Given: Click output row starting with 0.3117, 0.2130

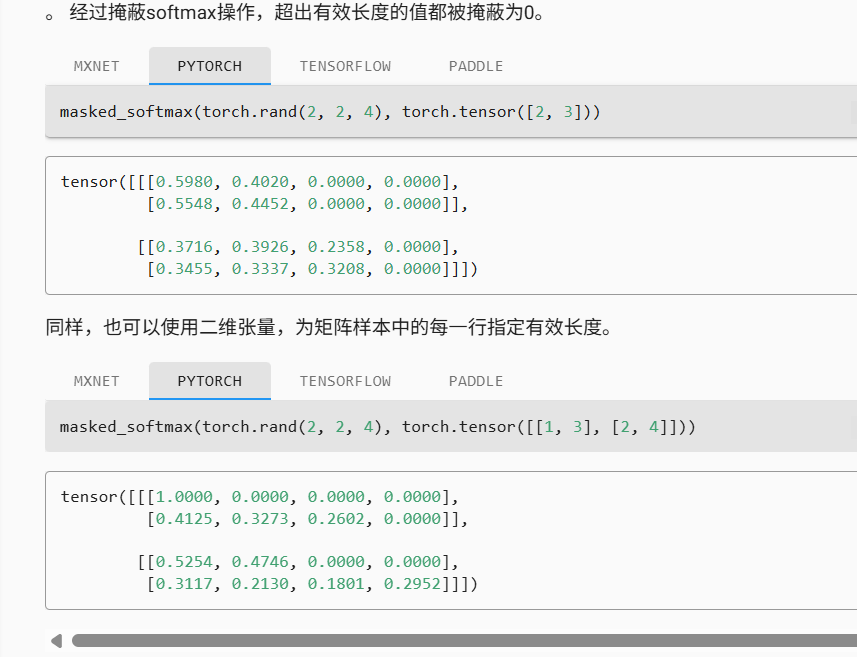Looking at the screenshot, I should click(312, 584).
